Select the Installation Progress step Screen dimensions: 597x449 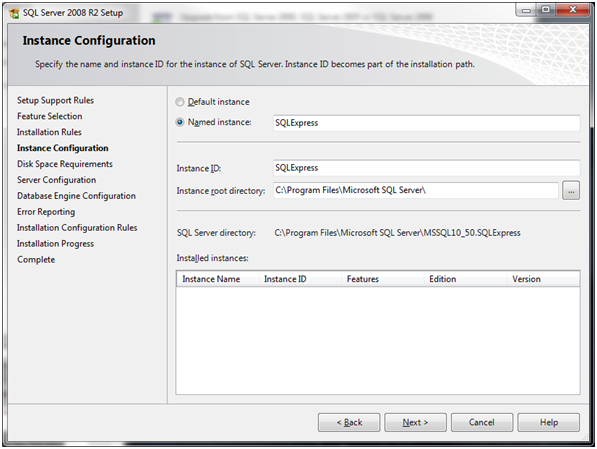click(x=55, y=244)
